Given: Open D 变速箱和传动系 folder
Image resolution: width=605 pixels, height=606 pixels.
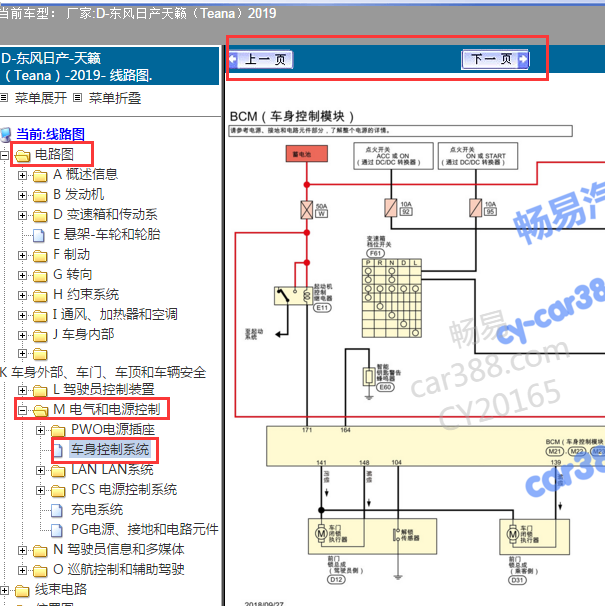Looking at the screenshot, I should point(105,214).
